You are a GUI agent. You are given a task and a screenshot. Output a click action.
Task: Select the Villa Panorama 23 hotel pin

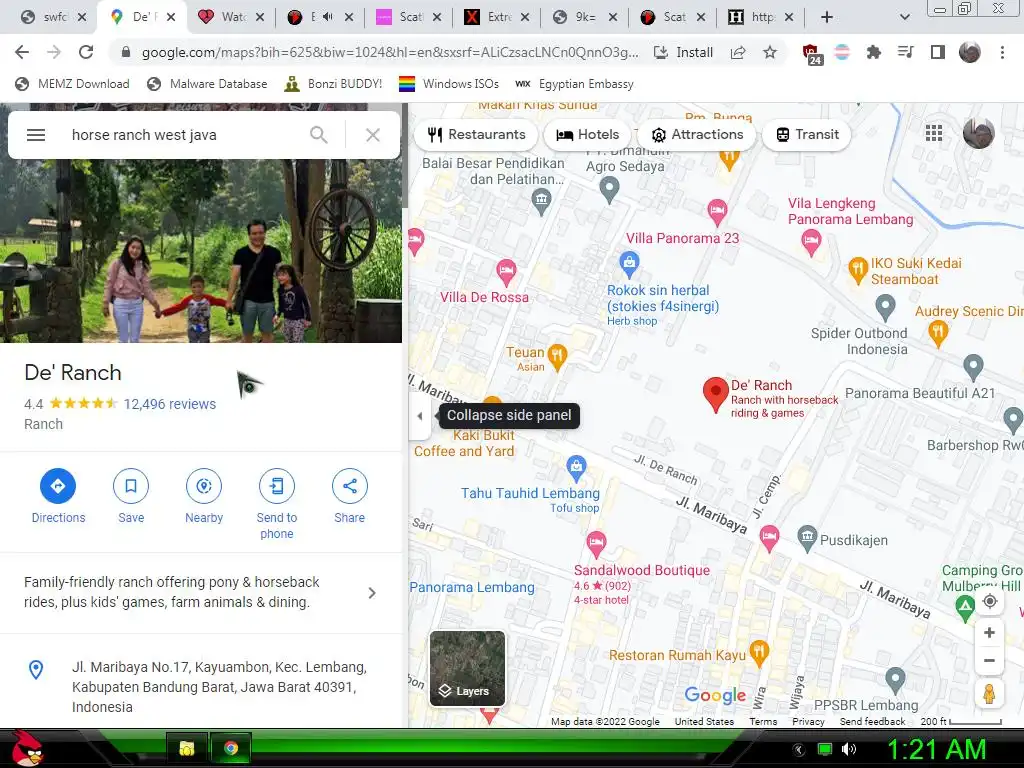pos(717,211)
